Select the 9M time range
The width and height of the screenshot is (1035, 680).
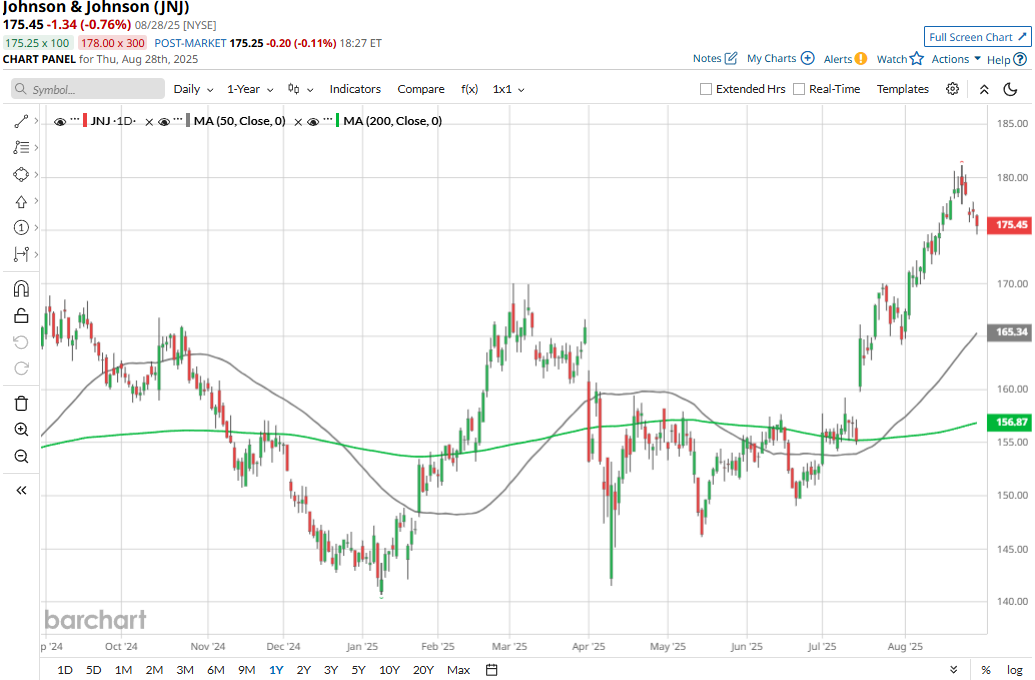point(246,669)
